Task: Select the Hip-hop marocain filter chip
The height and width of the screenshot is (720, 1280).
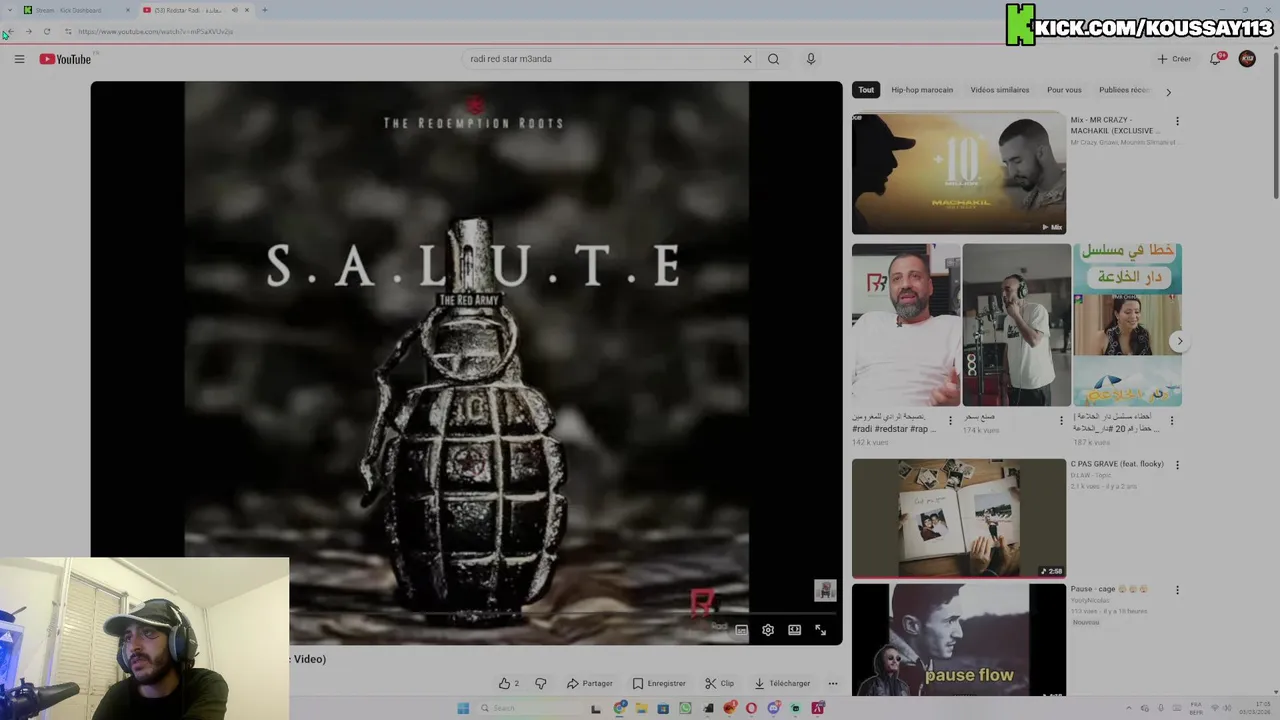Action: click(922, 90)
